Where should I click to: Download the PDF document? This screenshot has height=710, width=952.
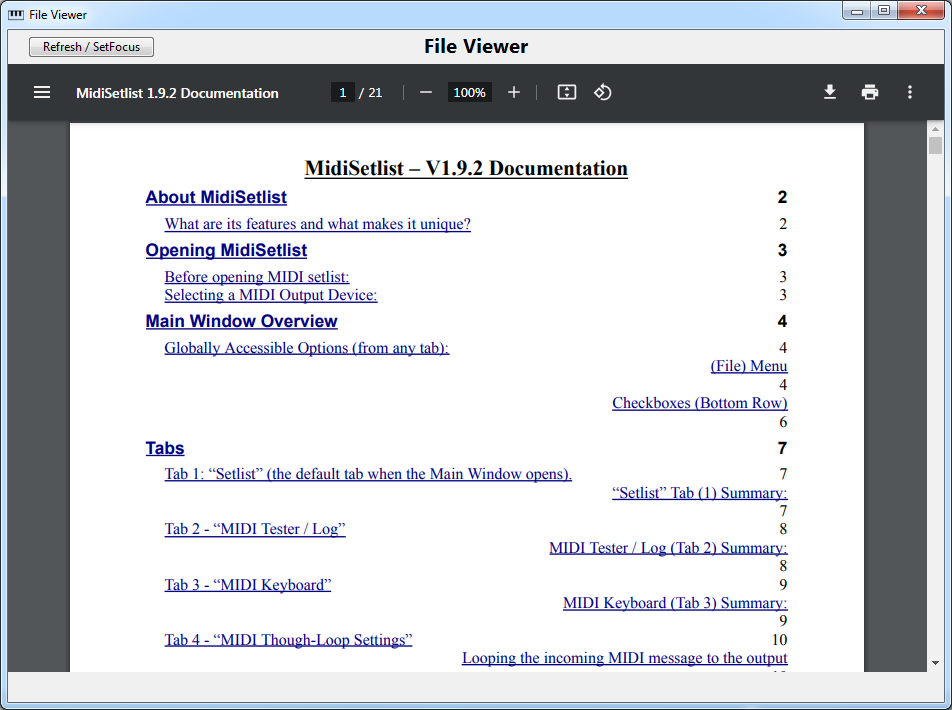pyautogui.click(x=829, y=92)
